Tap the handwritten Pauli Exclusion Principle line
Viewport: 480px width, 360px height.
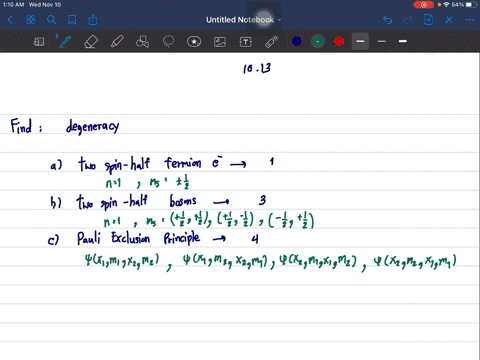click(138, 238)
